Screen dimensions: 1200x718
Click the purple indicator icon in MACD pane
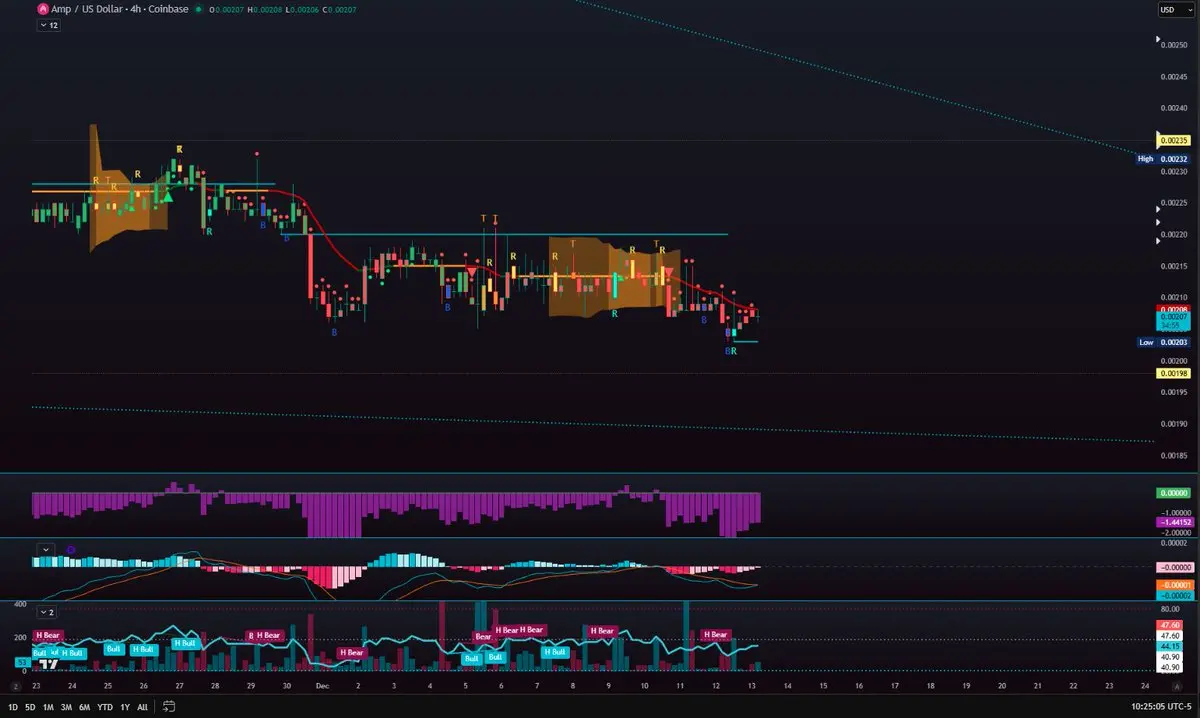tap(70, 549)
